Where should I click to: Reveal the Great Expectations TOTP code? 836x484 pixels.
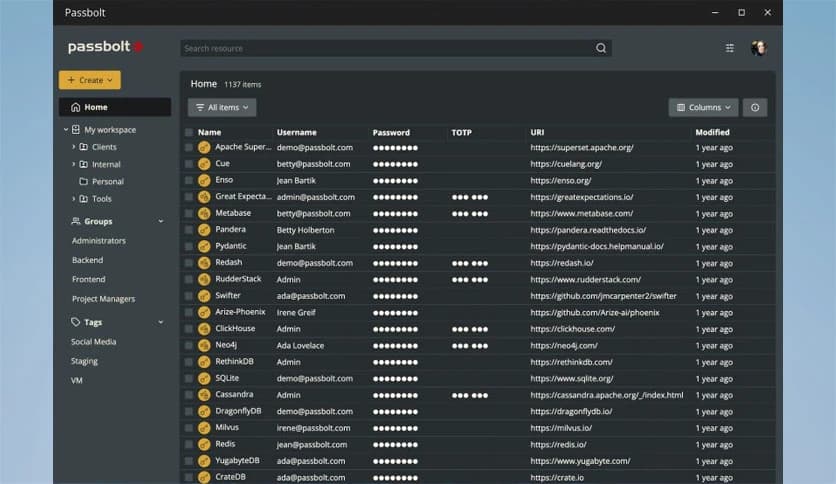pos(470,197)
